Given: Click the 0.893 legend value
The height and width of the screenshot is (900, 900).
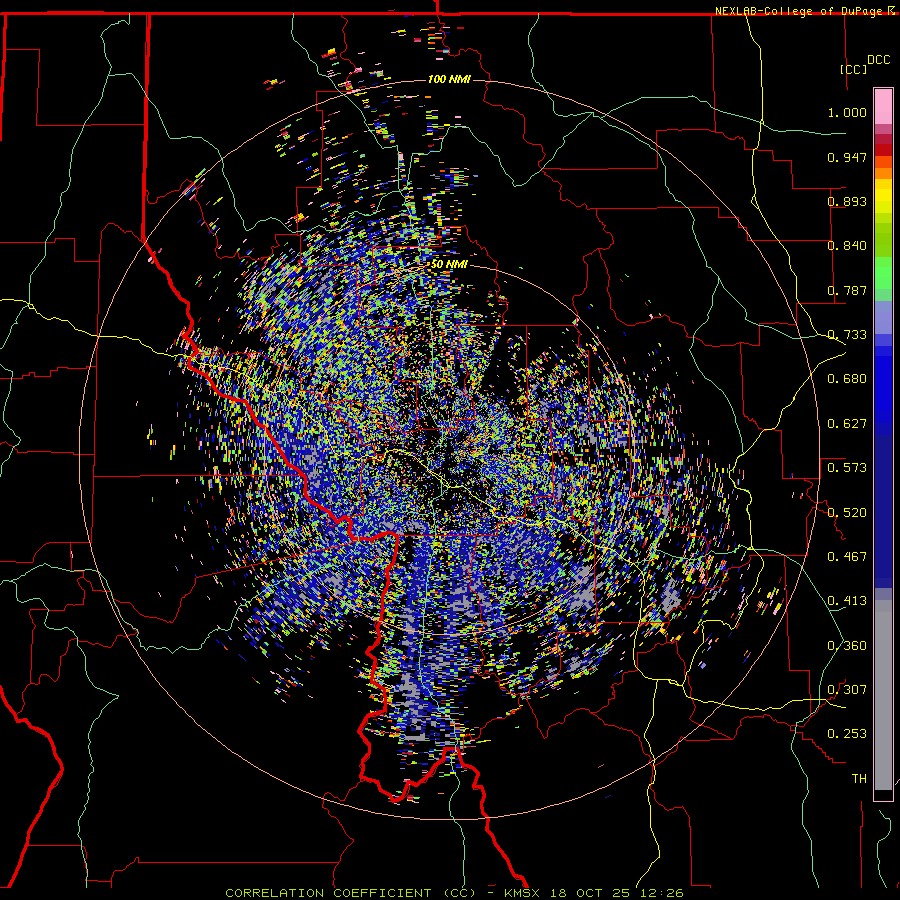Looking at the screenshot, I should 847,201.
